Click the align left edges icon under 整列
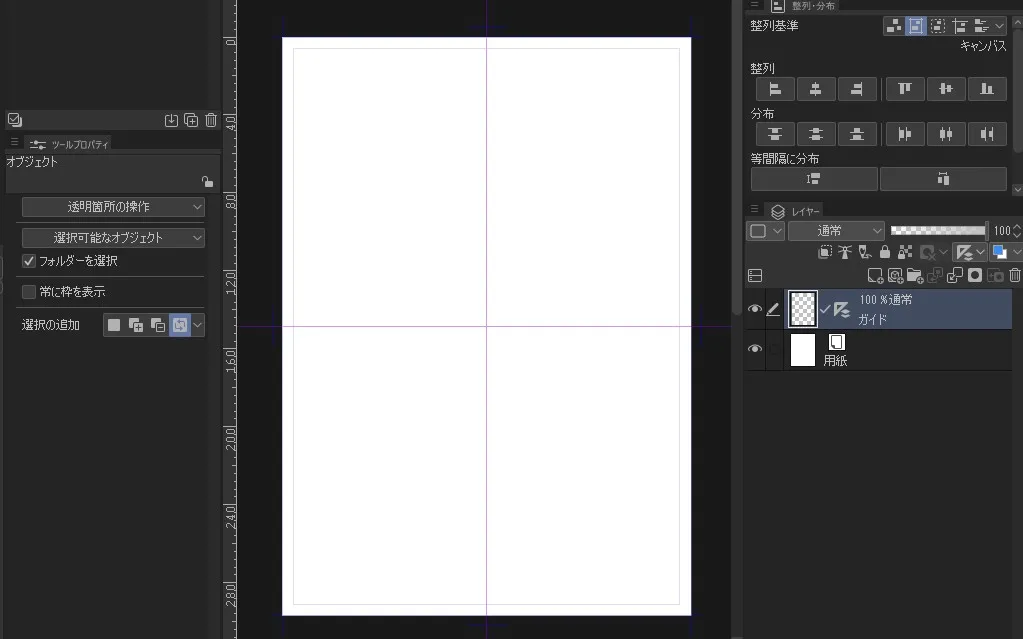Screen dimensions: 1023x639 tap(775, 89)
